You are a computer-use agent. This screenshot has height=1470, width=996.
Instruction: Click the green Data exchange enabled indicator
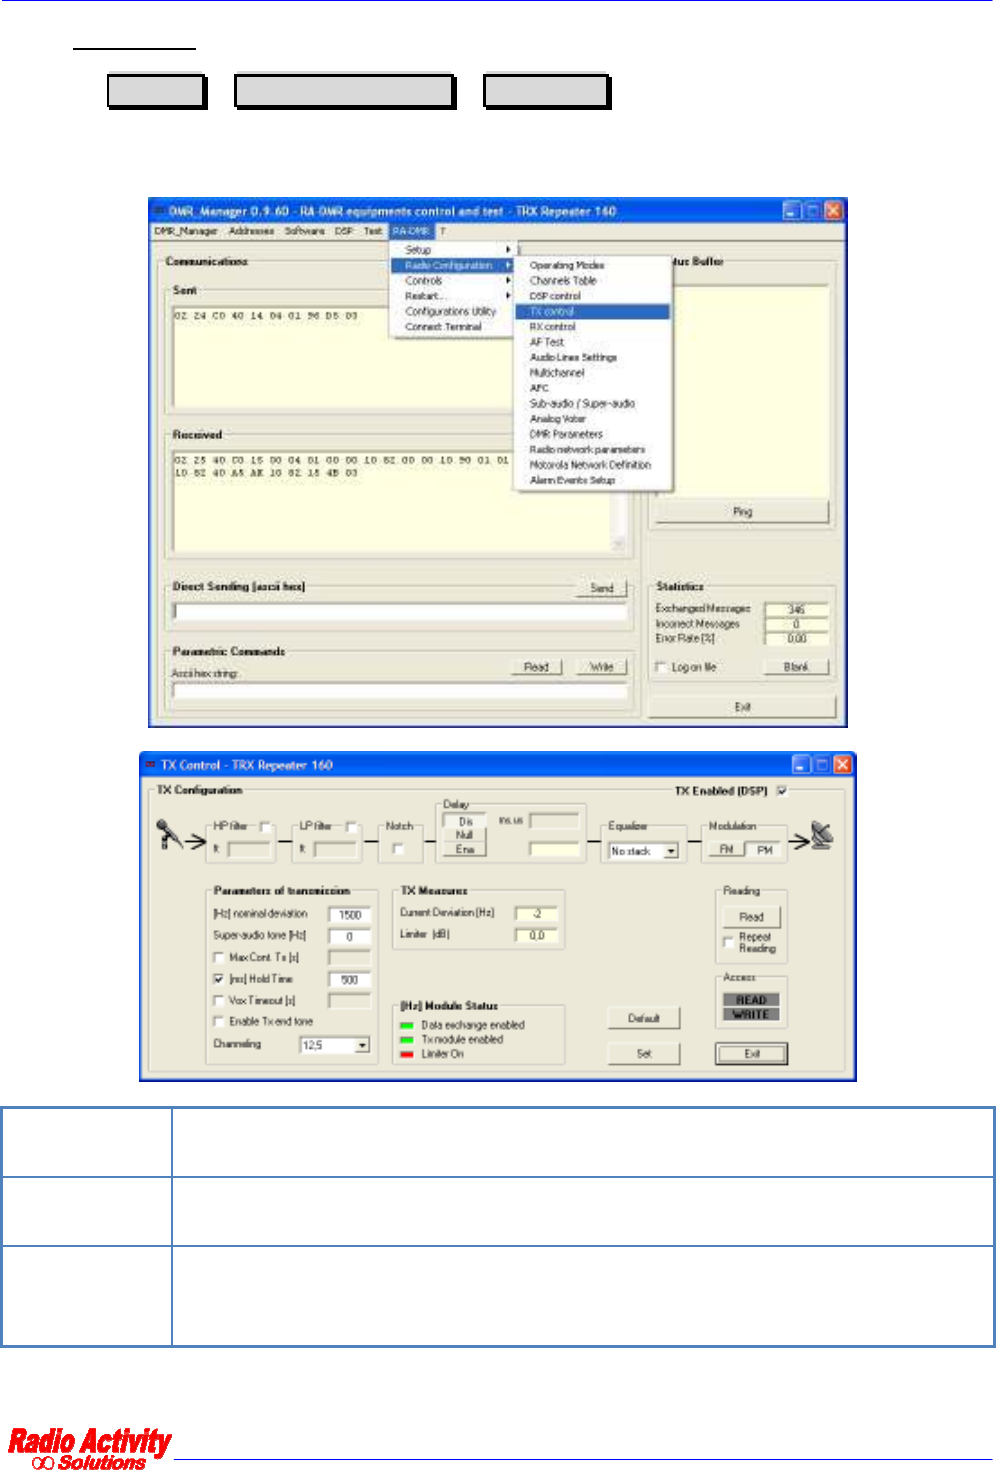point(407,1025)
